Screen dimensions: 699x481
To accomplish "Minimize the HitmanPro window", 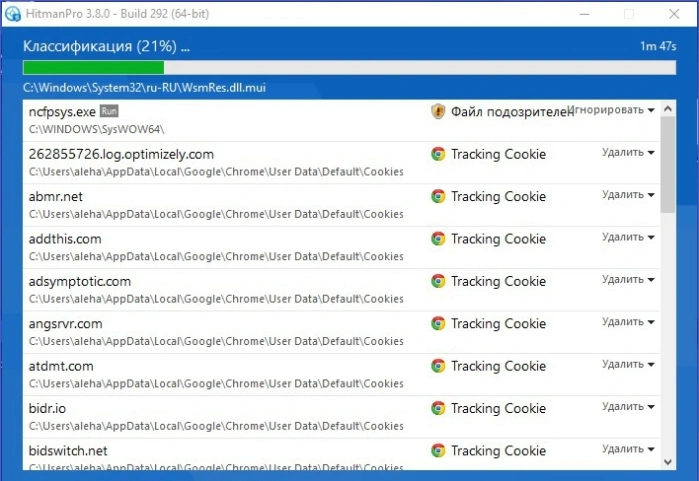I will pos(584,14).
